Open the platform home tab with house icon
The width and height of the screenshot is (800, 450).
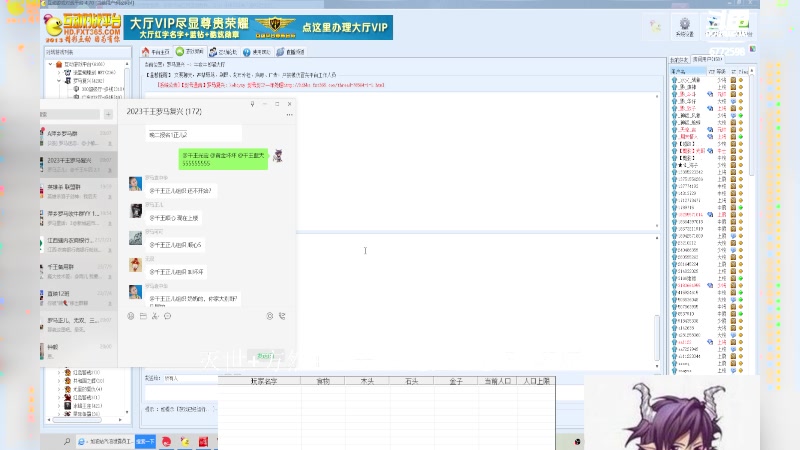click(156, 52)
